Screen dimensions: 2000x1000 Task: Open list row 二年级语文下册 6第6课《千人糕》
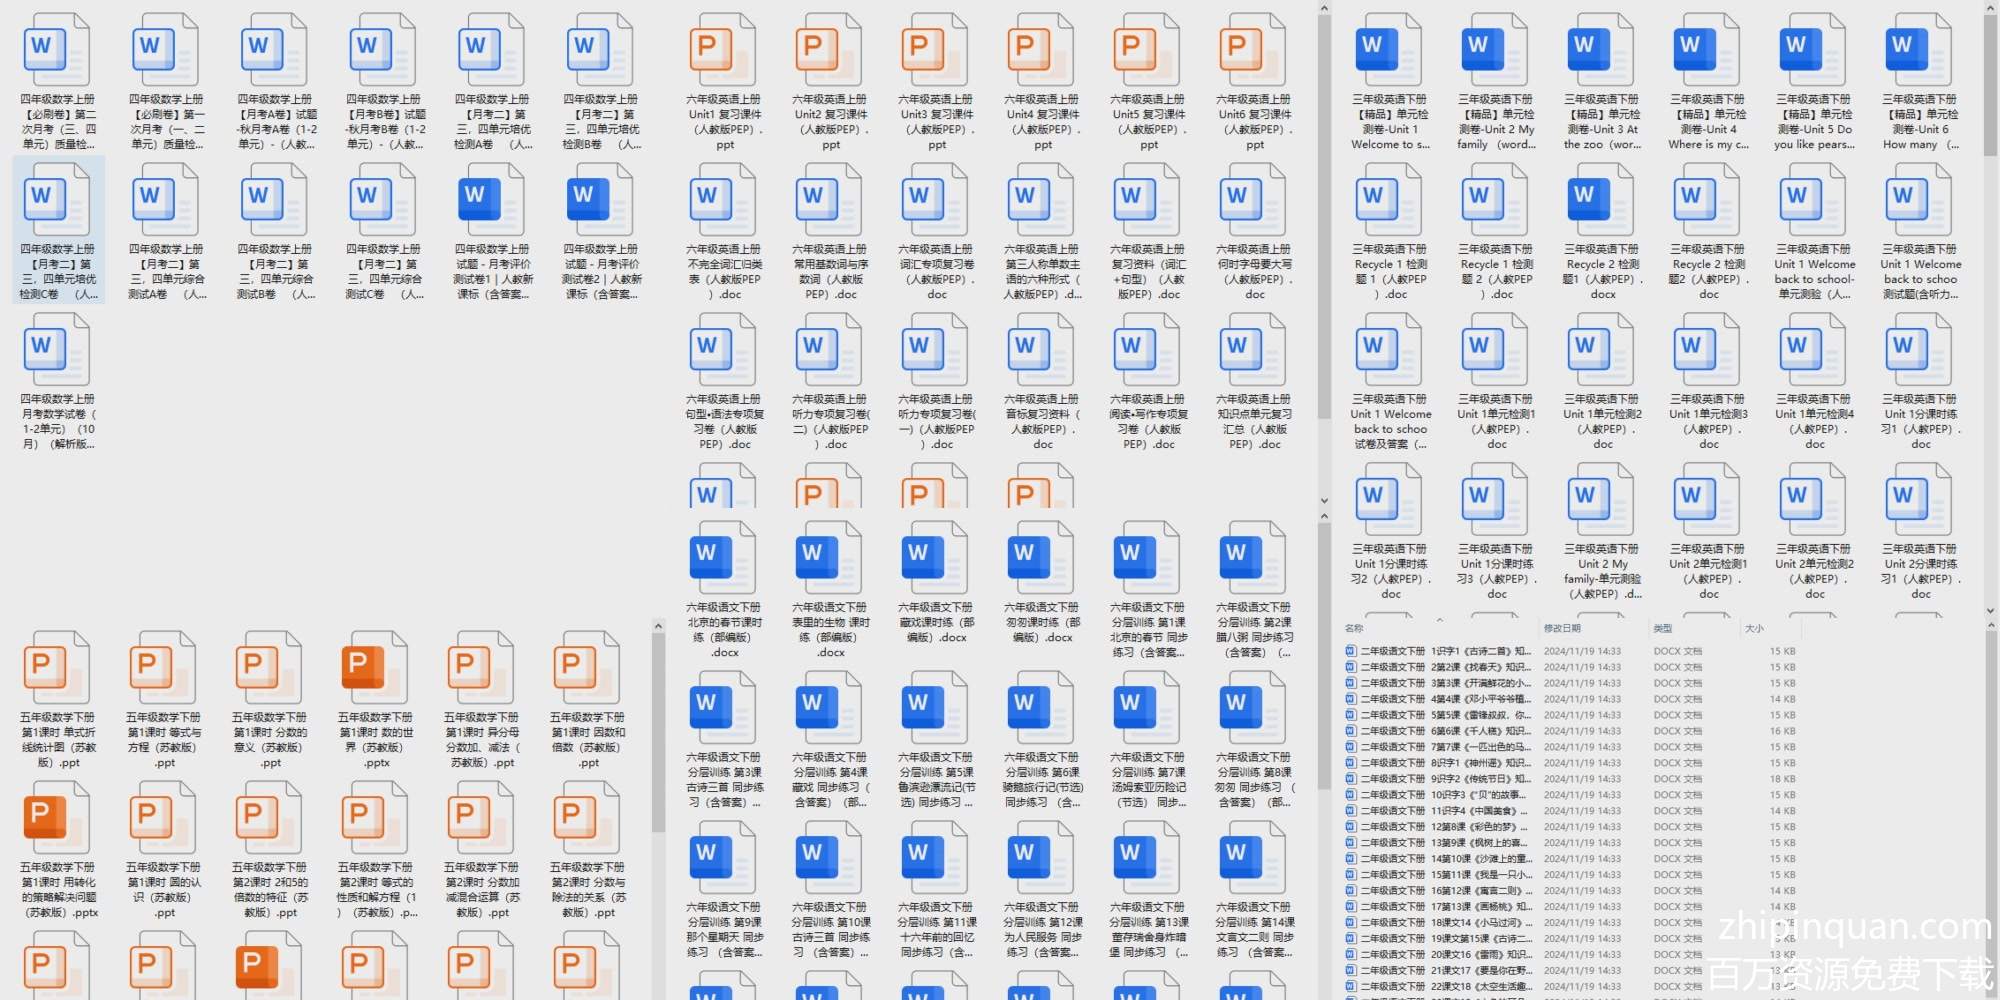1570,731
